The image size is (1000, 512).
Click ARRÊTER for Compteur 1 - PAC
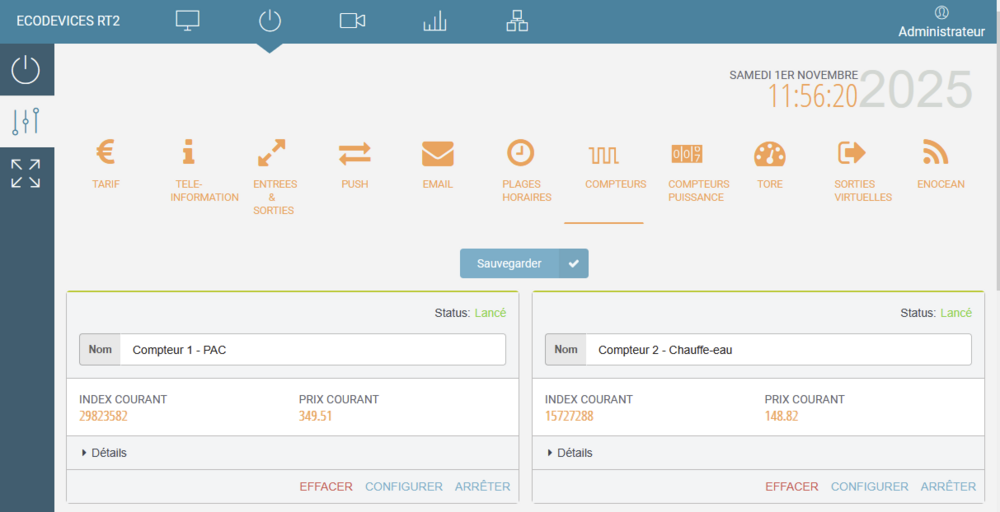tap(482, 487)
